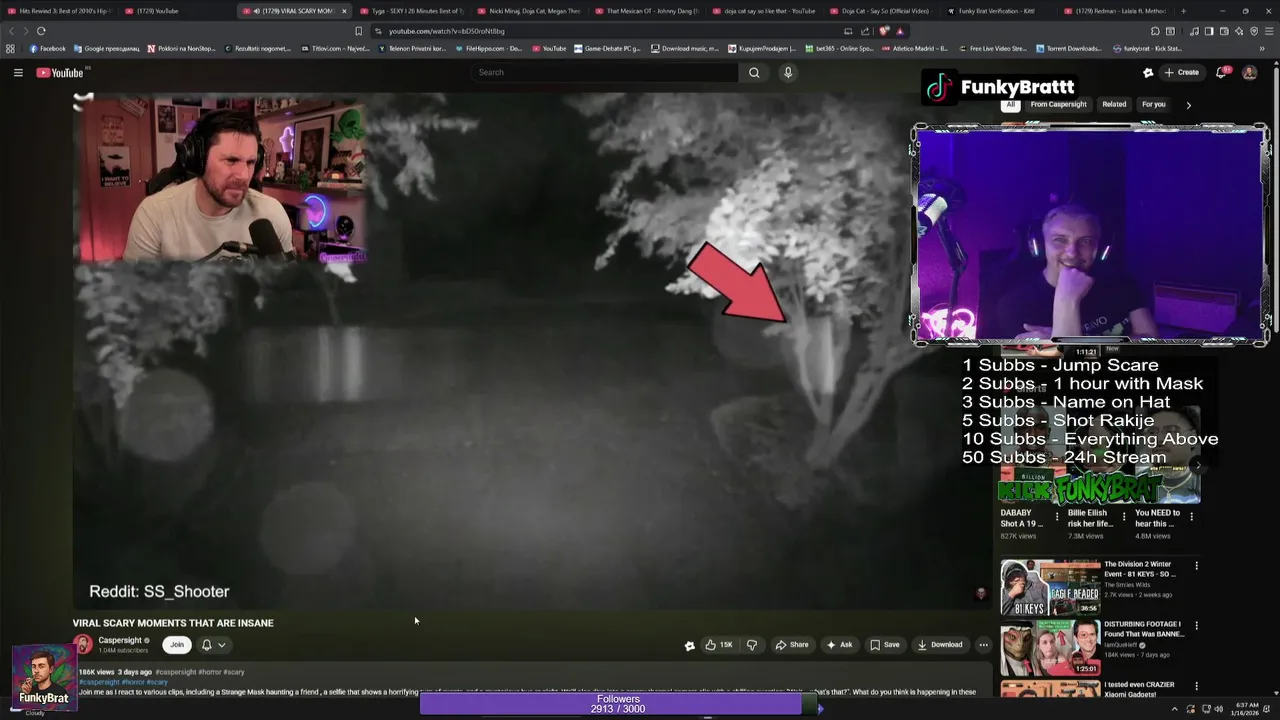This screenshot has width=1280, height=720.
Task: Select the For you filter chip
Action: [1154, 104]
